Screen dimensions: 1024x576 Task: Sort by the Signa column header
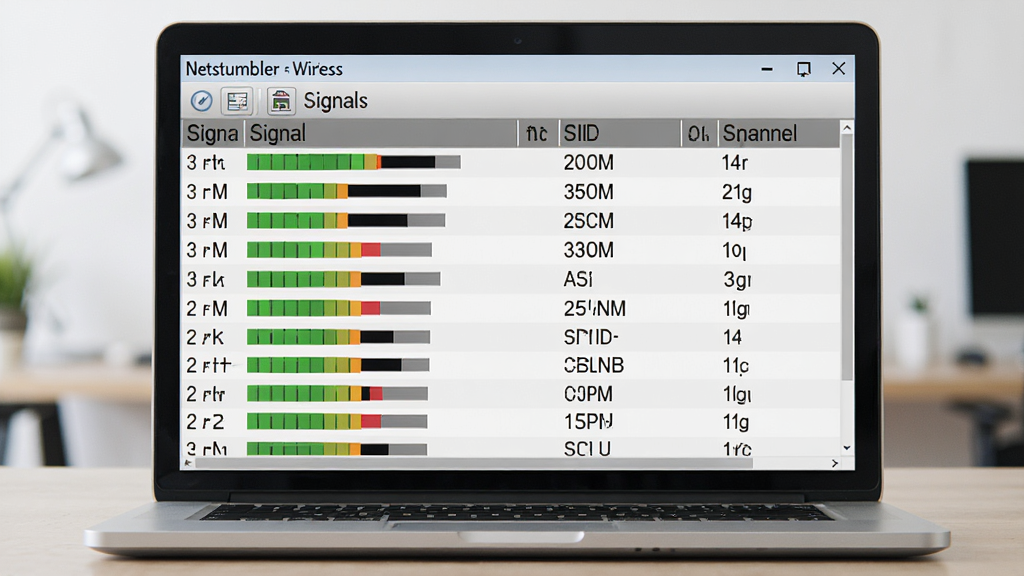click(212, 133)
